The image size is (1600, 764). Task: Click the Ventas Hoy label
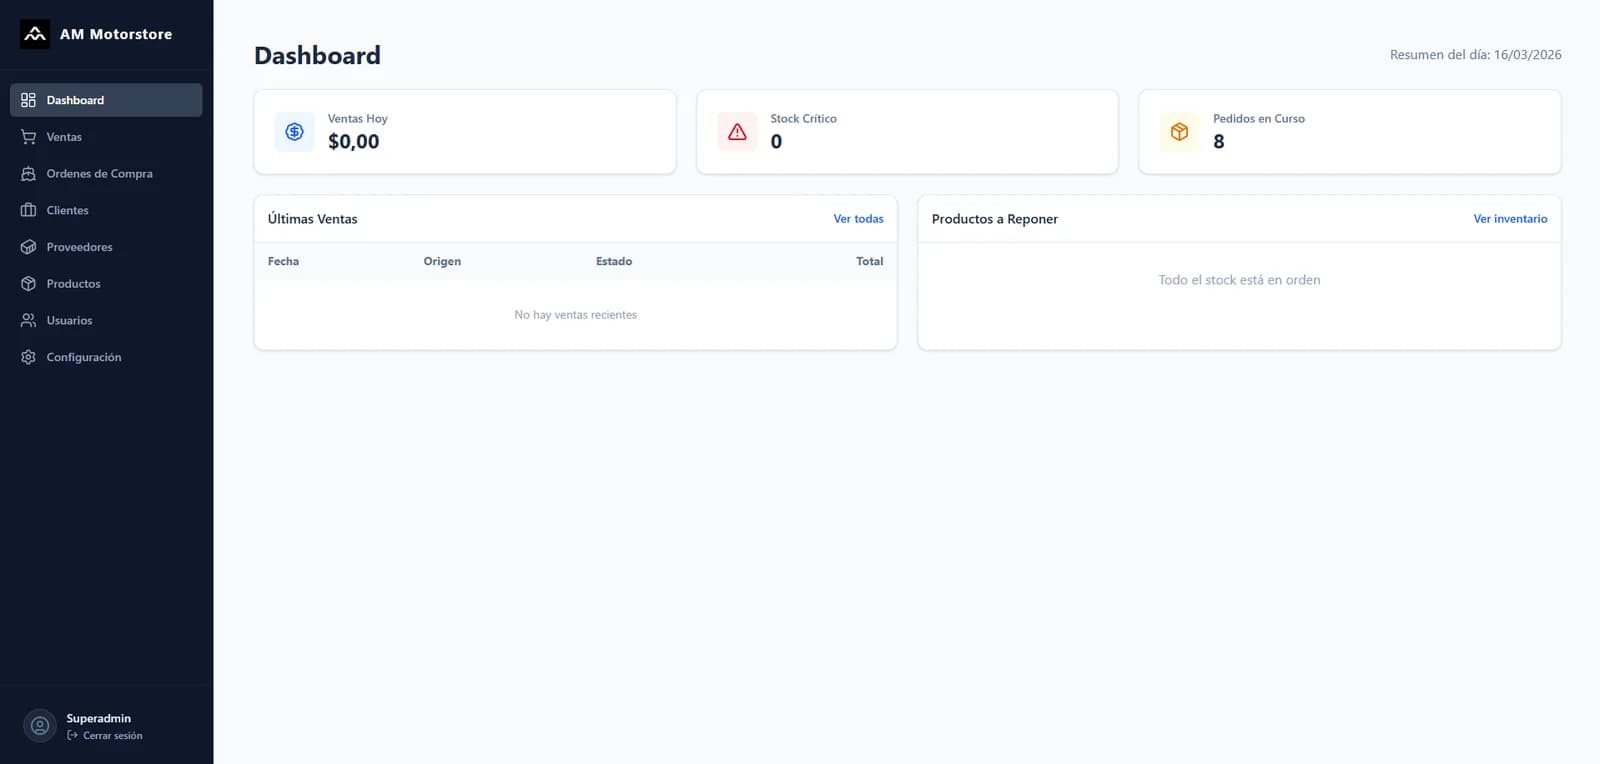pyautogui.click(x=357, y=118)
